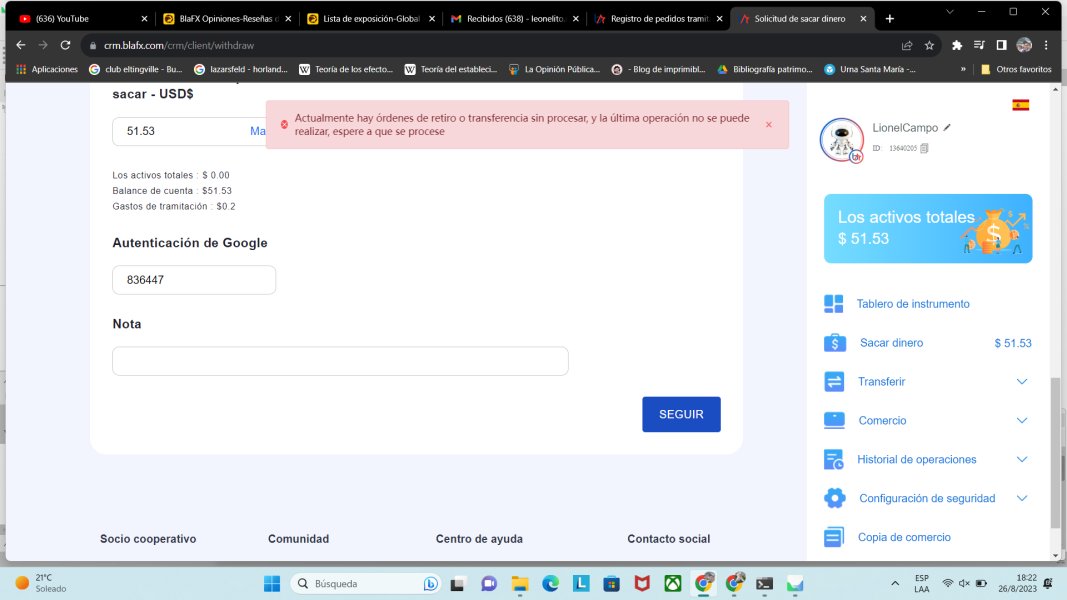Click the Historial de operaciones icon
Screen dimensions: 1067x600
(x=834, y=460)
